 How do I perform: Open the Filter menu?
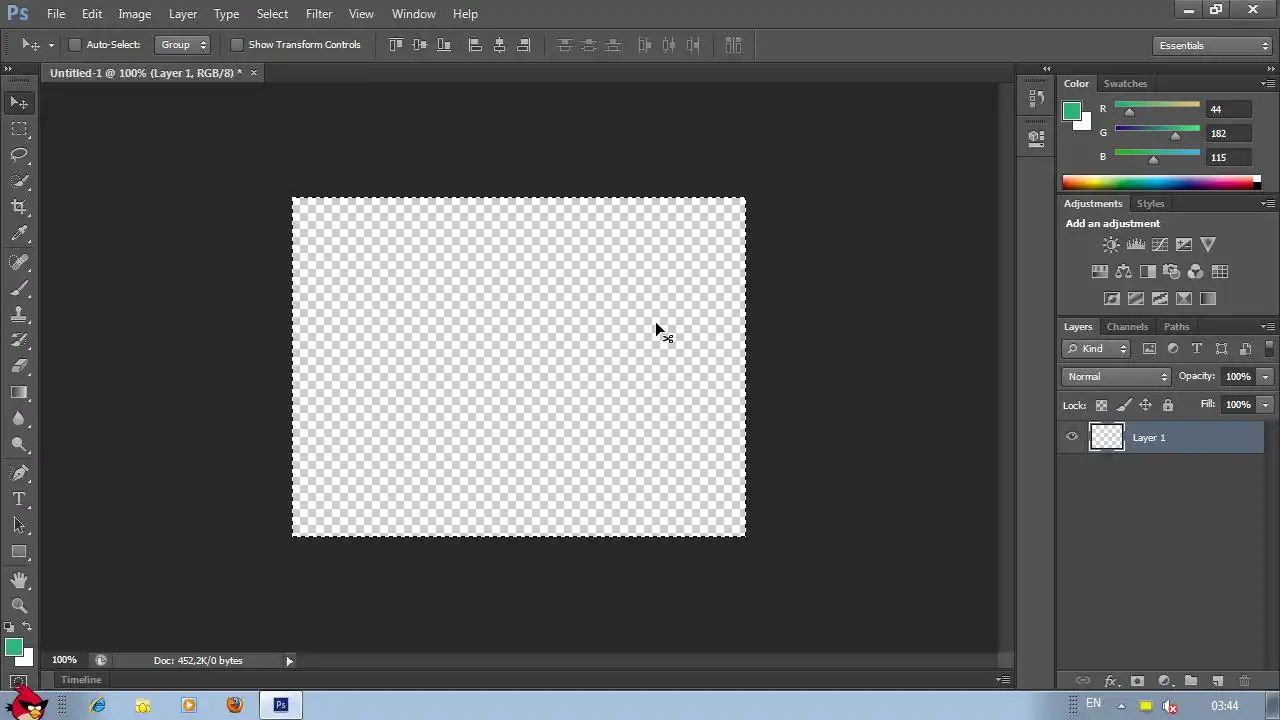[x=319, y=14]
